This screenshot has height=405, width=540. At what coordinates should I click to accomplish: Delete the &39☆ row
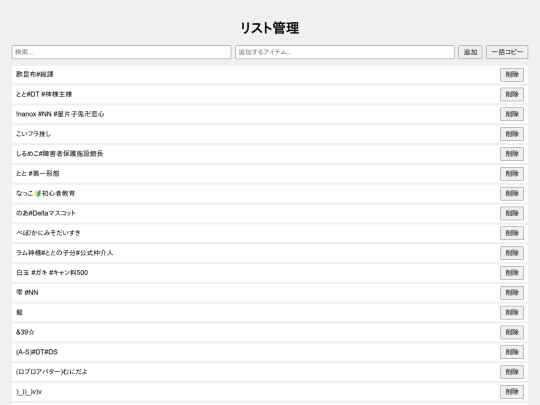512,332
